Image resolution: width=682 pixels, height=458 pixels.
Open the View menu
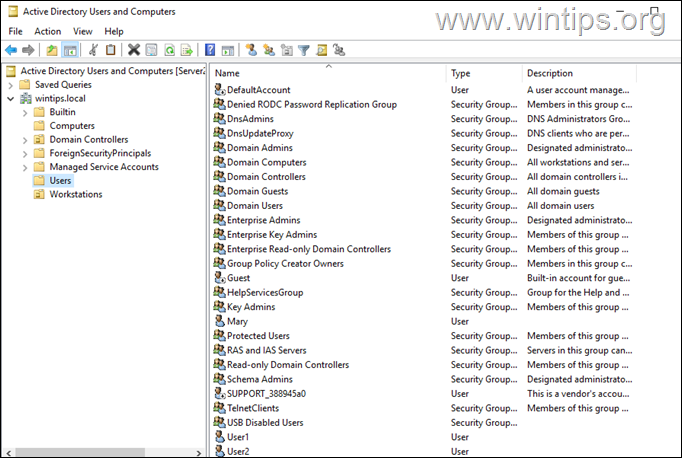pyautogui.click(x=82, y=31)
